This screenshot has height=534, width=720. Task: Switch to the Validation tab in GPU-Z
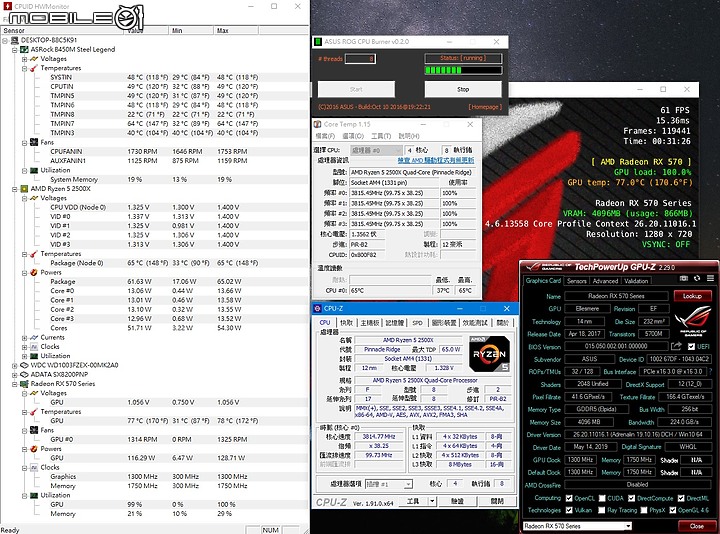pos(636,281)
